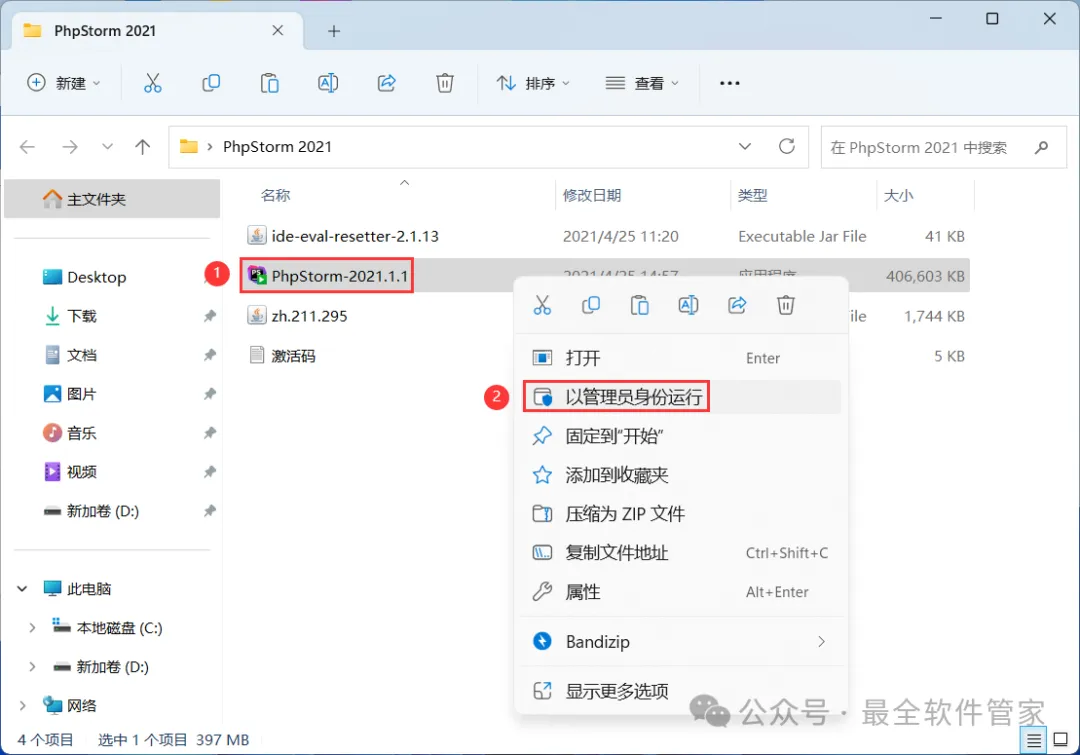Go up one folder level

143,147
